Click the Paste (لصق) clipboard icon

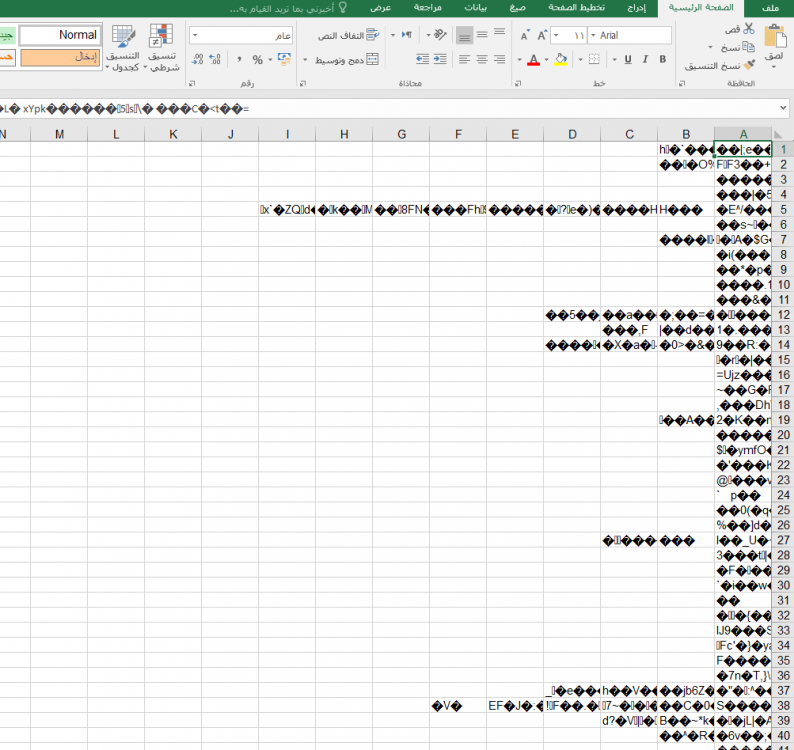(774, 36)
